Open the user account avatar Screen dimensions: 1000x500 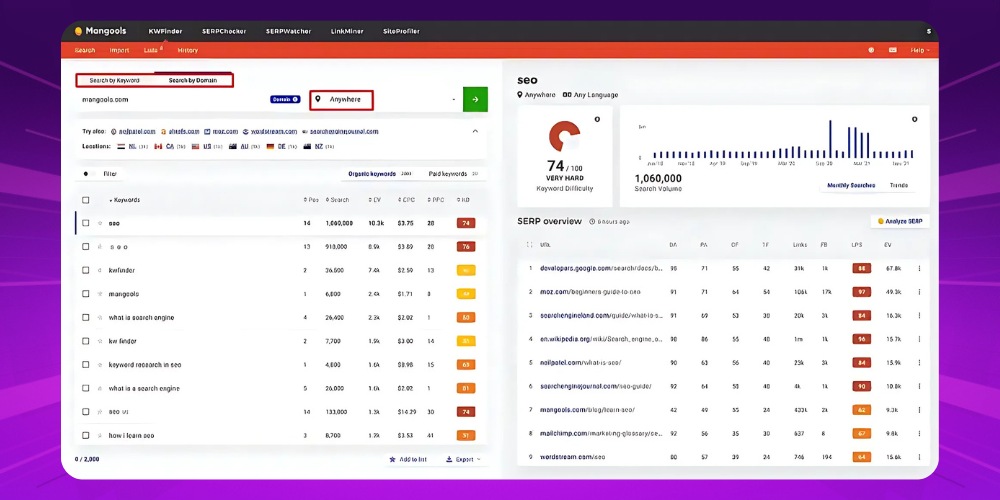[x=929, y=31]
